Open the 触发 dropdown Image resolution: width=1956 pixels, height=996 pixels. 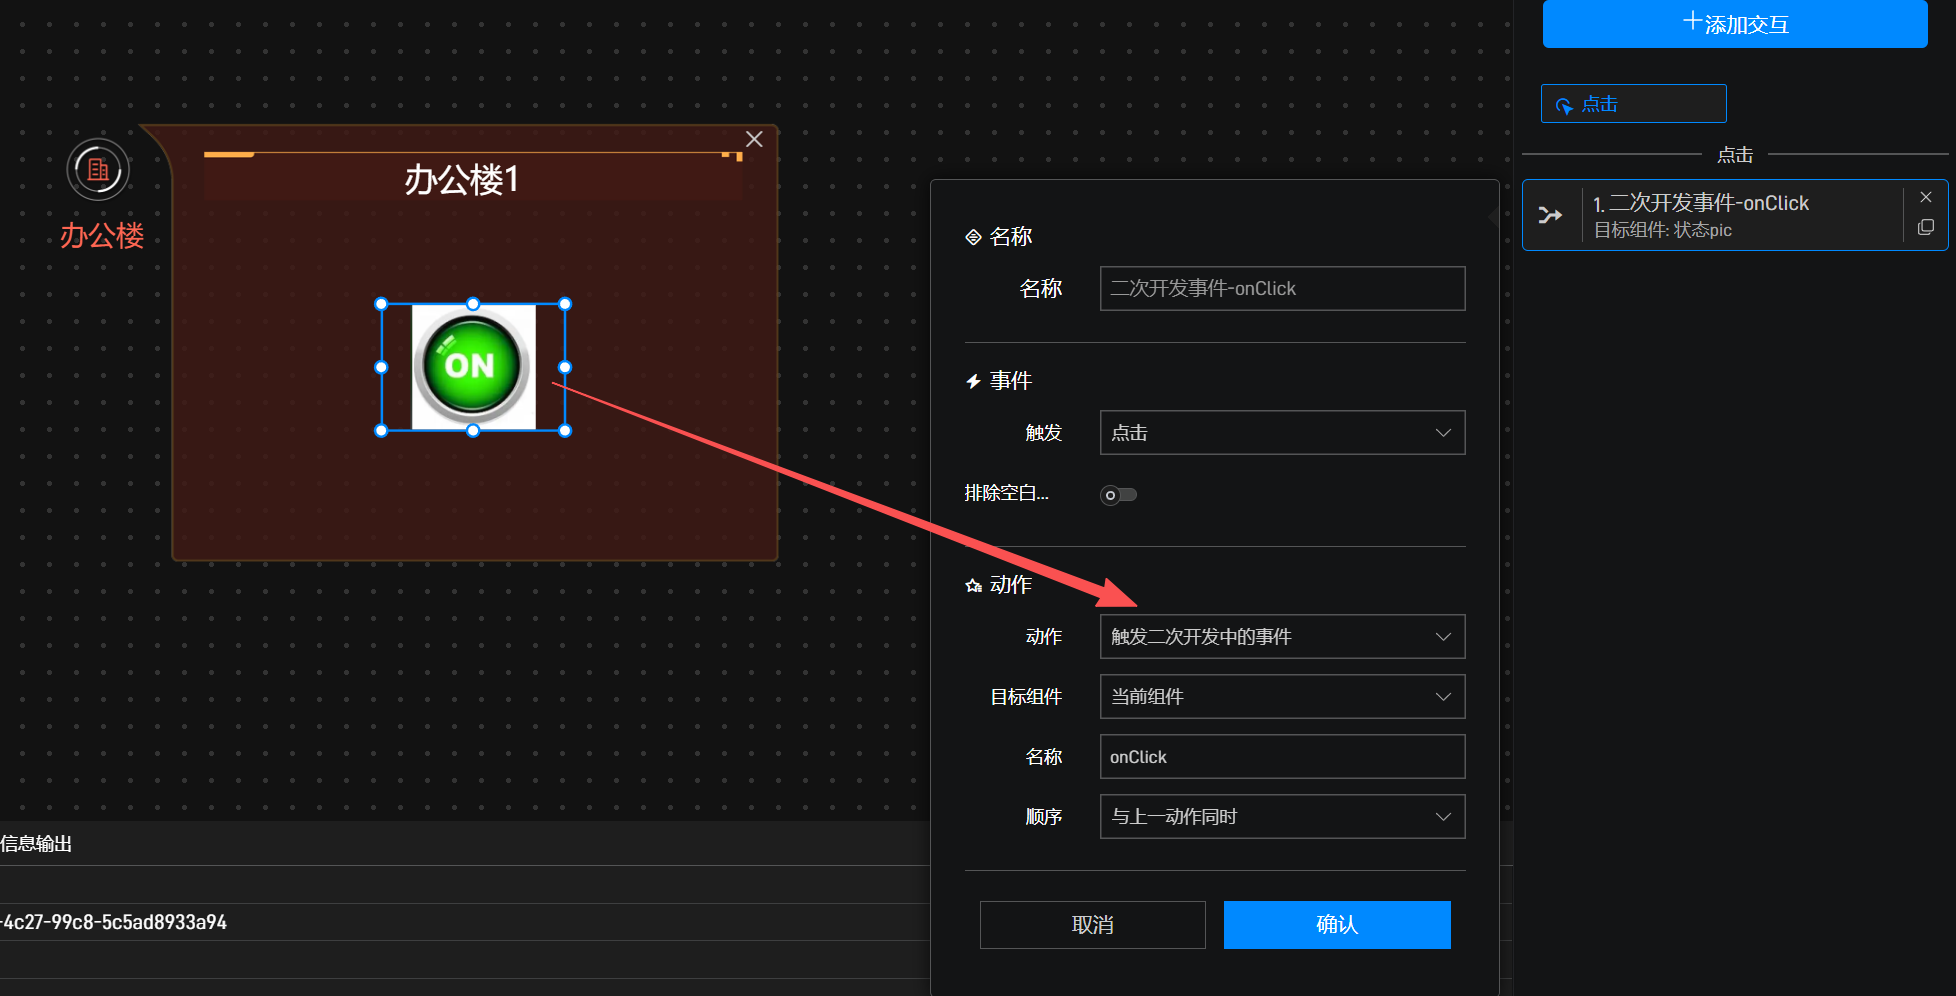pos(1282,433)
